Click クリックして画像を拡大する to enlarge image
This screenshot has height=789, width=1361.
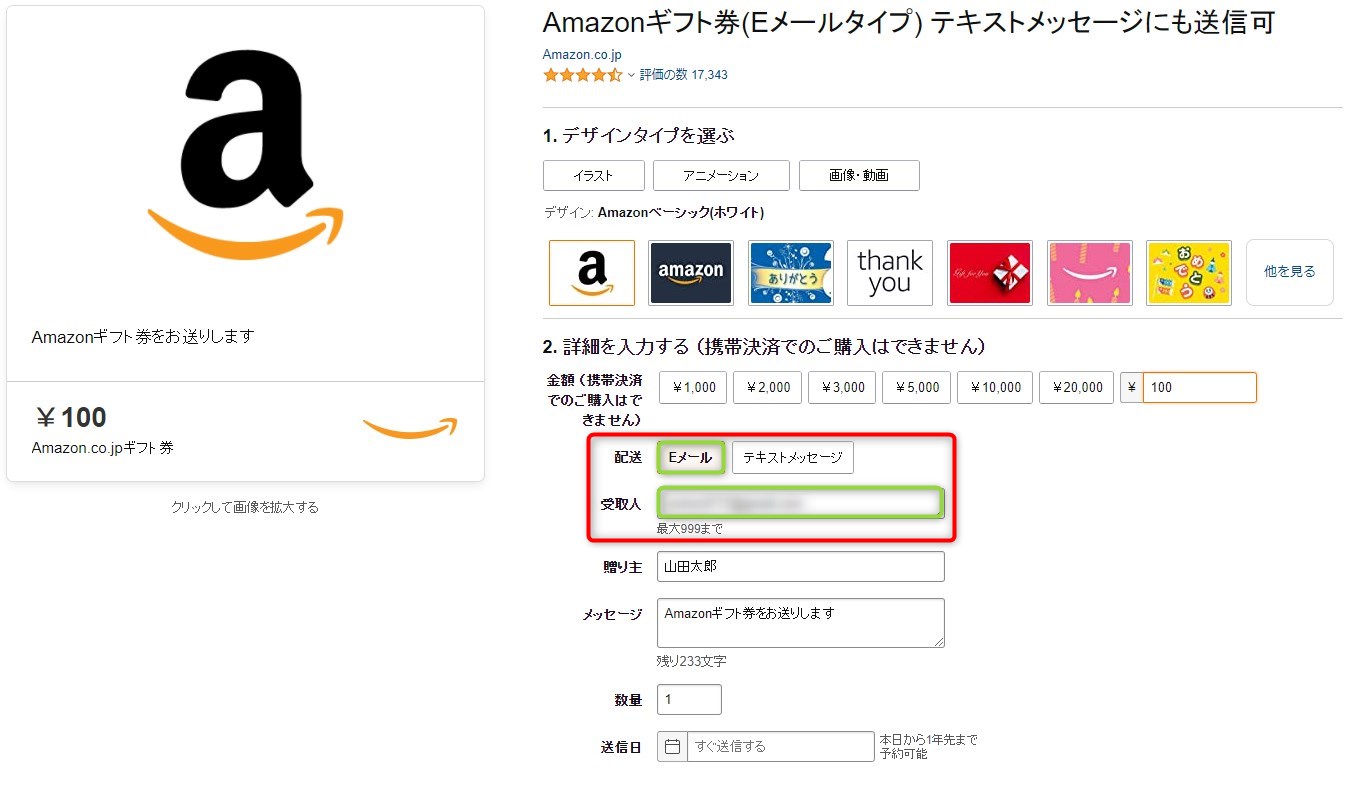245,507
